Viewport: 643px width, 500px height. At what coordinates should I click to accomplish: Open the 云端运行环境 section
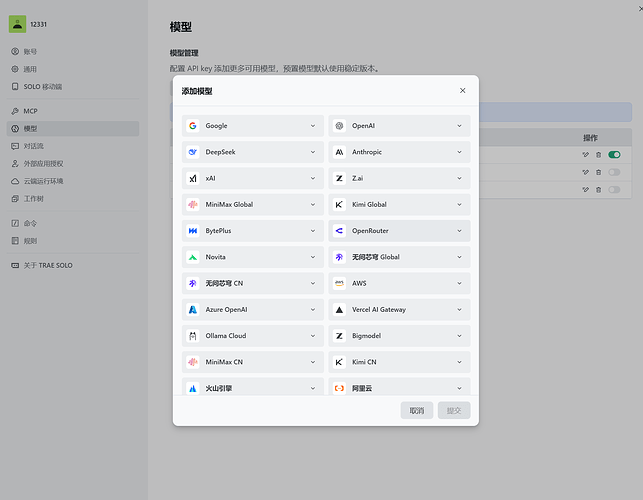point(73,181)
